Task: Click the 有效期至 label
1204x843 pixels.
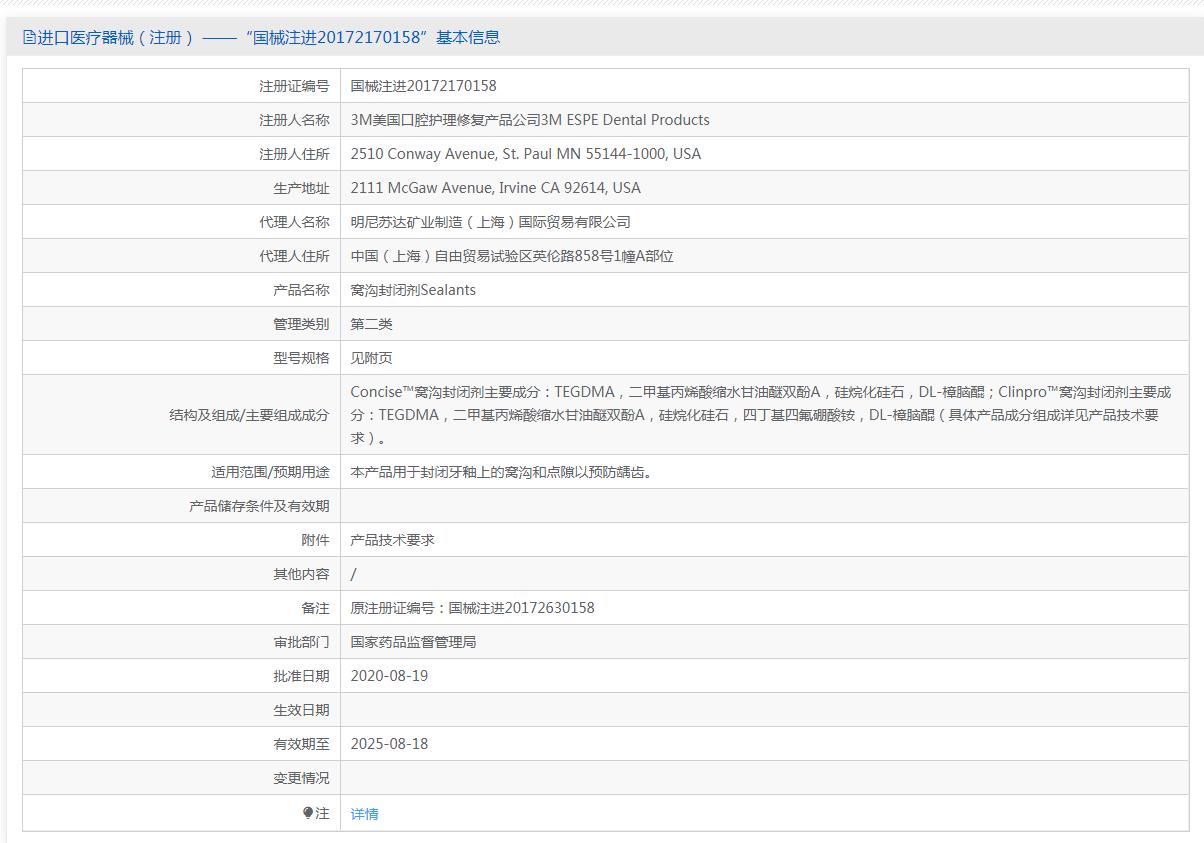Action: click(x=301, y=744)
